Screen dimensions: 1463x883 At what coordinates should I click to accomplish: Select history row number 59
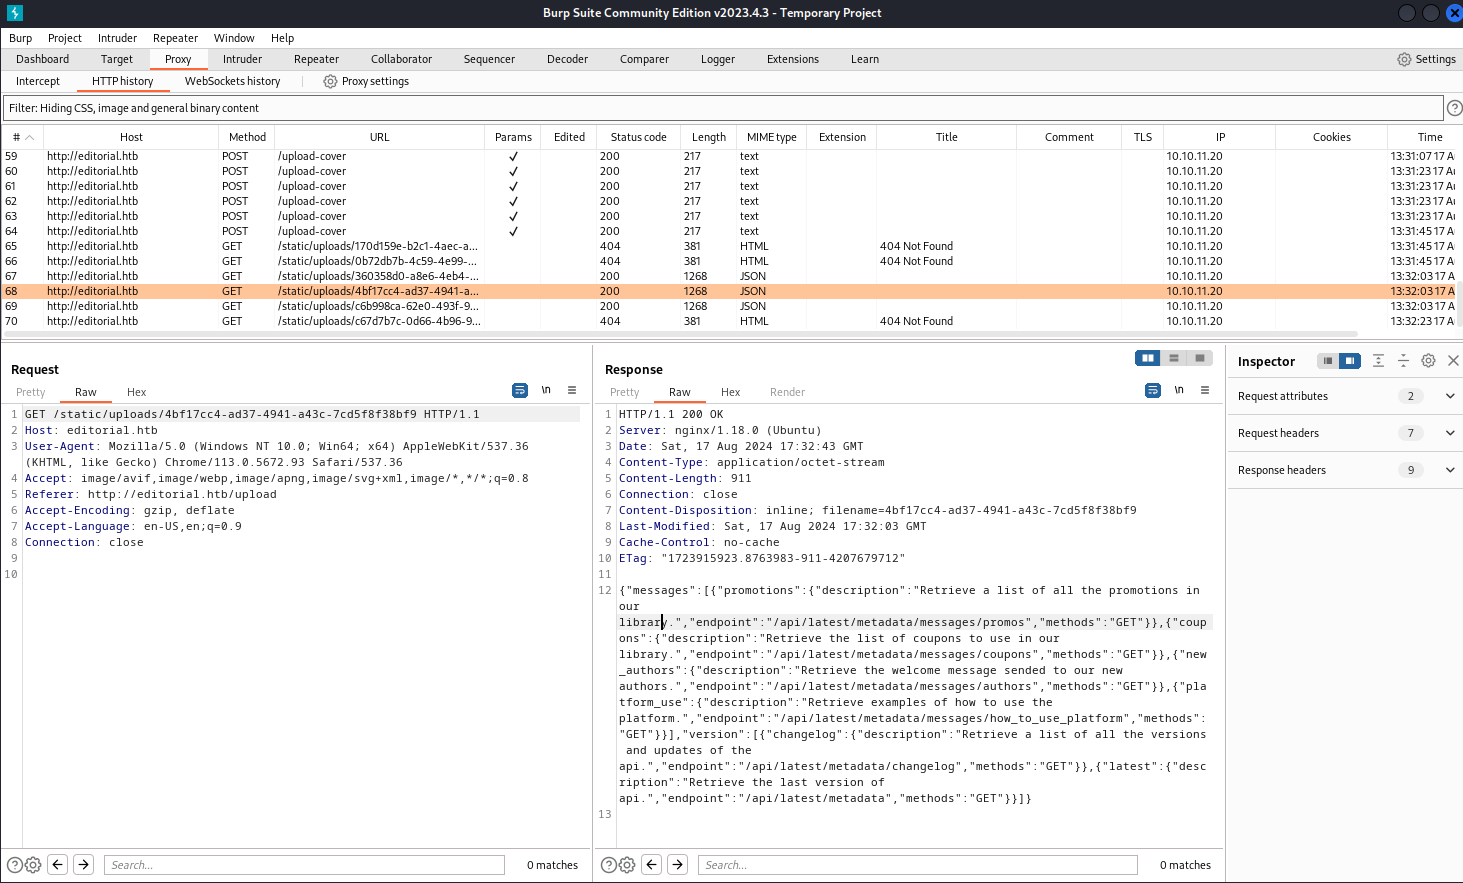728,156
